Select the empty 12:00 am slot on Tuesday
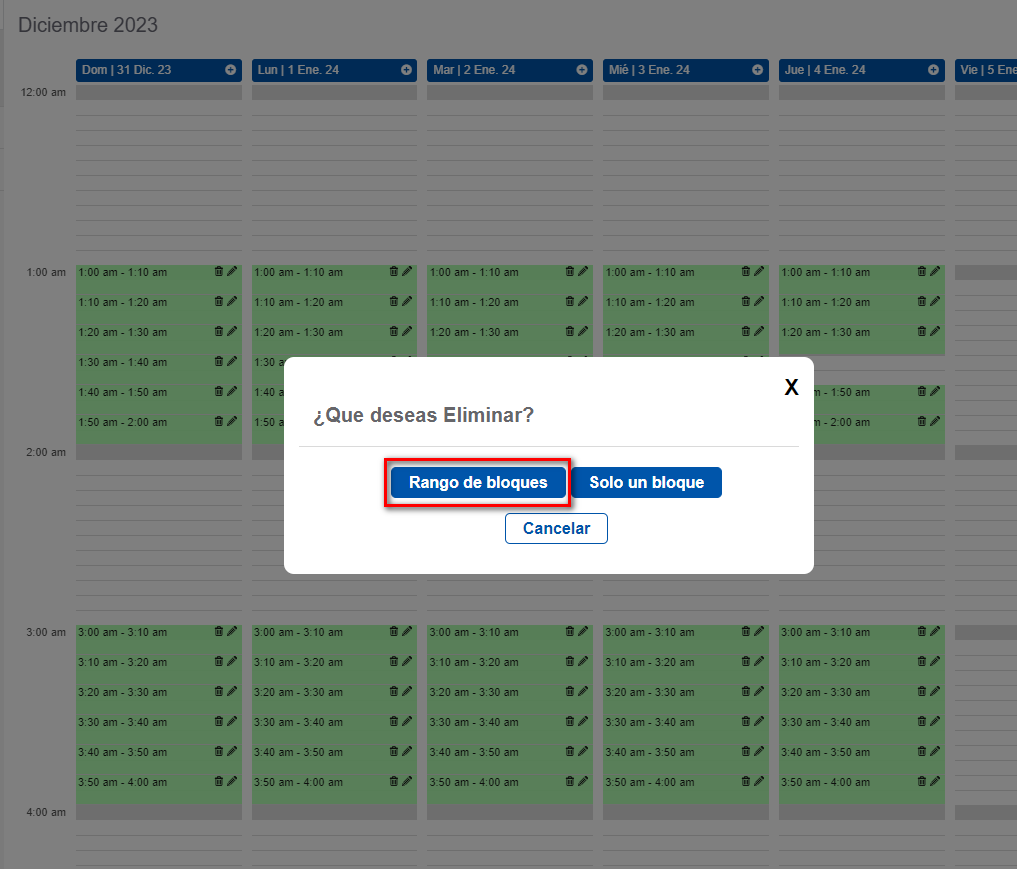This screenshot has height=869, width=1017. (510, 92)
